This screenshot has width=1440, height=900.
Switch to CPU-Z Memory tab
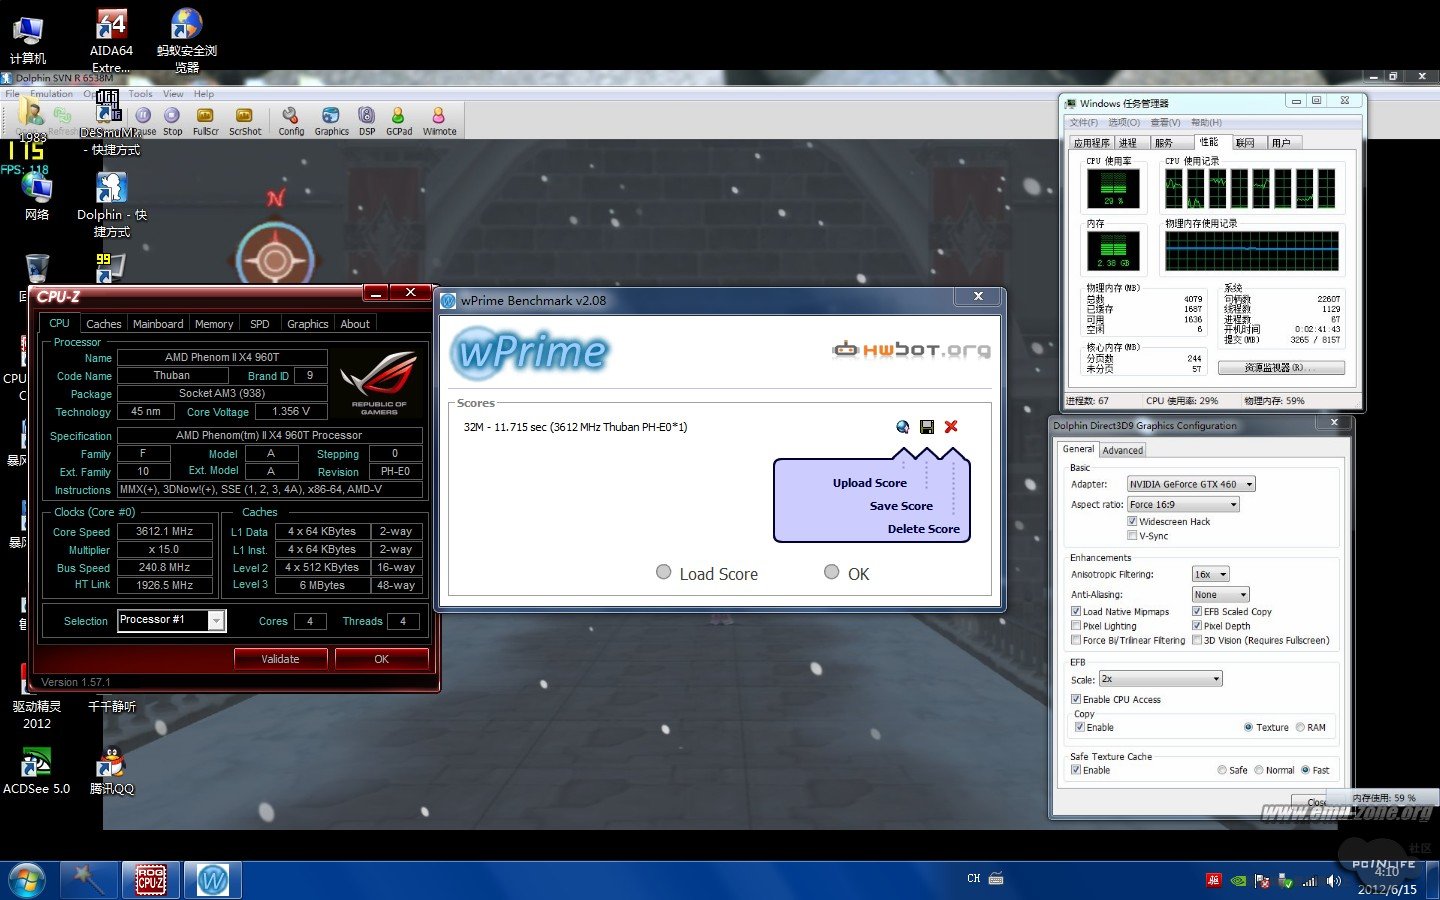pos(214,324)
